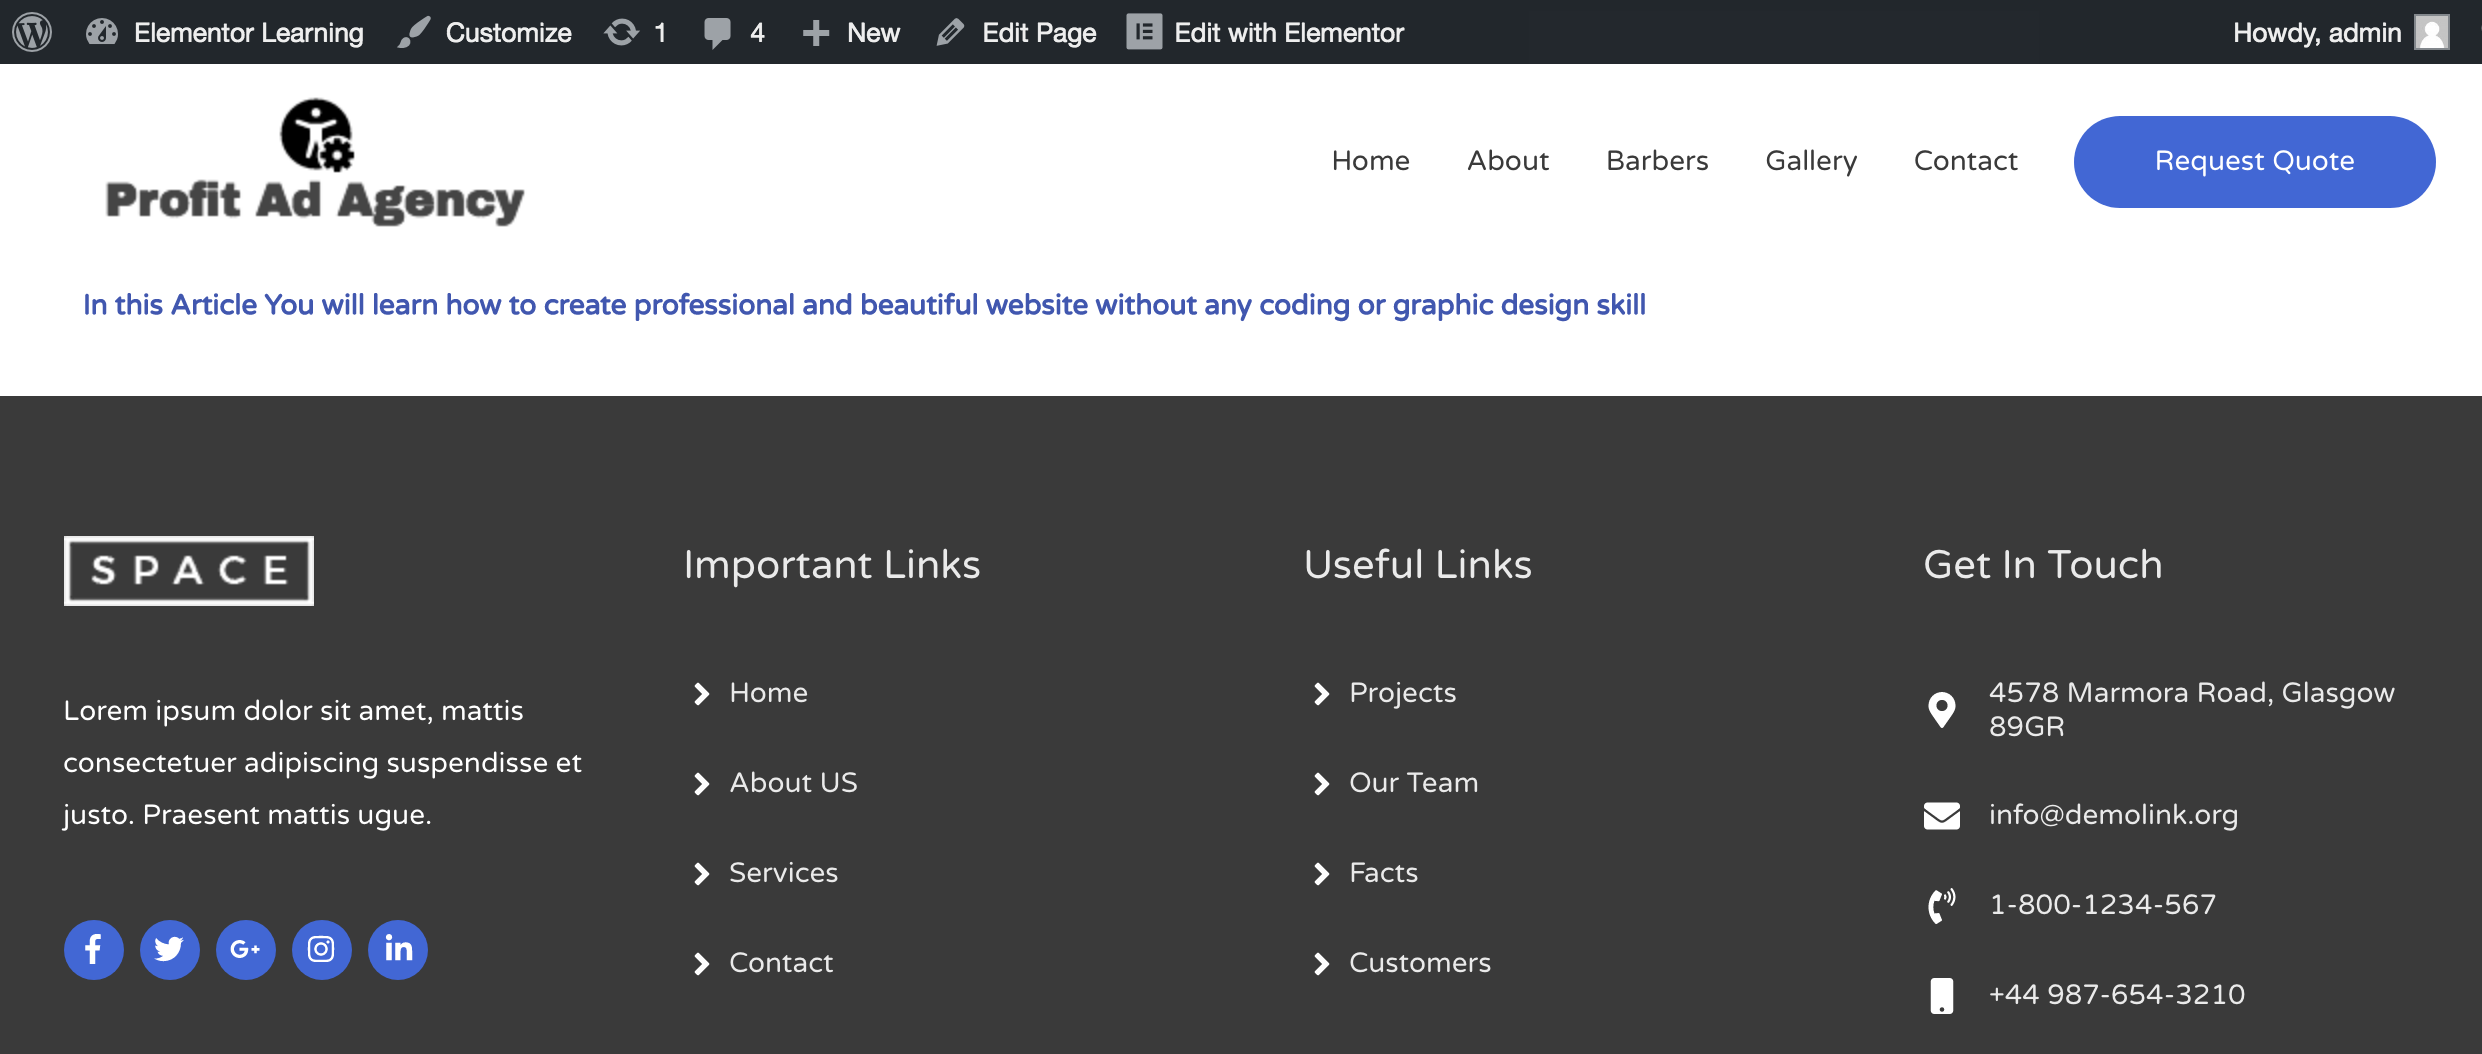This screenshot has width=2482, height=1054.
Task: Click the info@demolink.org email link
Action: pos(2113,815)
